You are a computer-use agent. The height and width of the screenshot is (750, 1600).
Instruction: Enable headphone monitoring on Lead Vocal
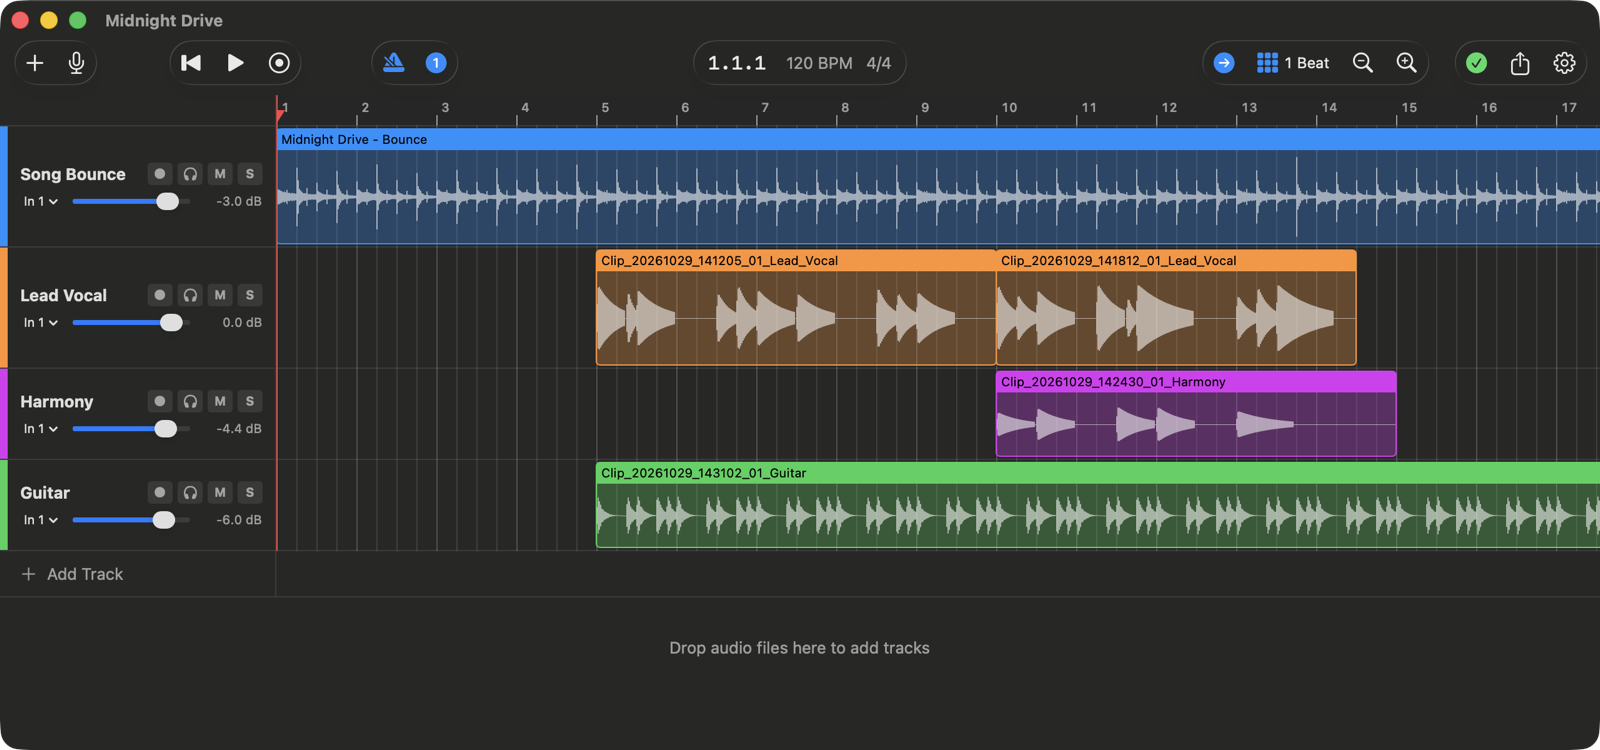tap(190, 295)
